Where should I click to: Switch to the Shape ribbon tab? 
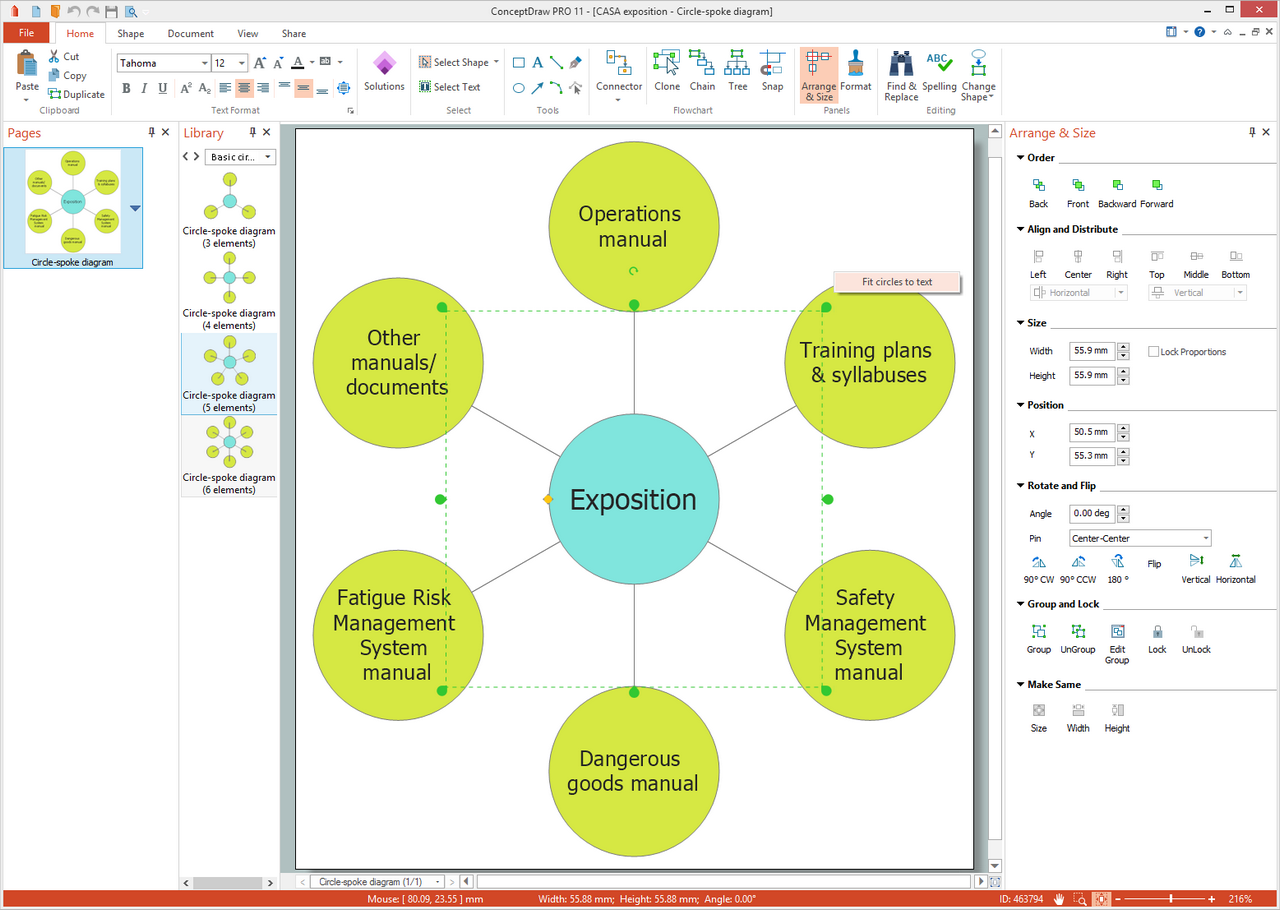(130, 34)
